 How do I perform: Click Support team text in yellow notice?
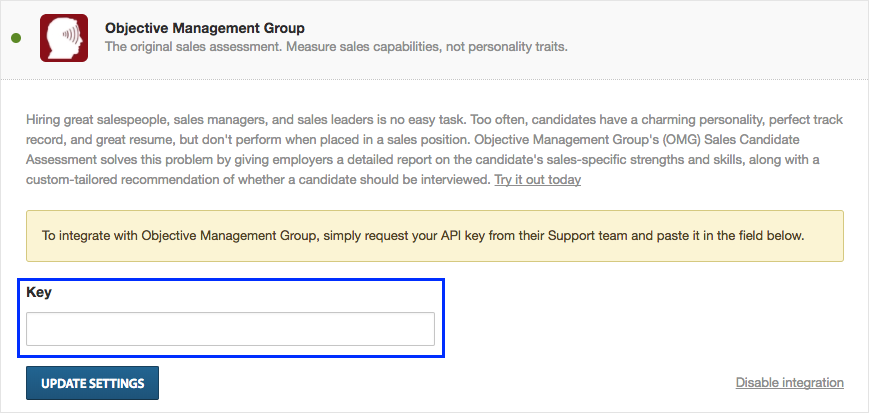click(x=580, y=236)
